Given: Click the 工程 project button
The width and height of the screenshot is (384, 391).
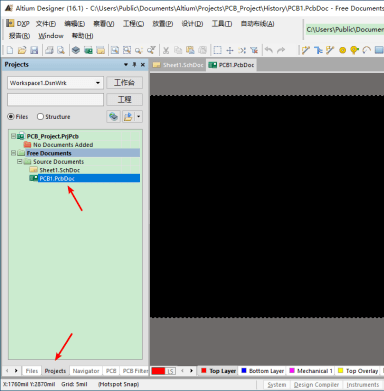Looking at the screenshot, I should [124, 99].
